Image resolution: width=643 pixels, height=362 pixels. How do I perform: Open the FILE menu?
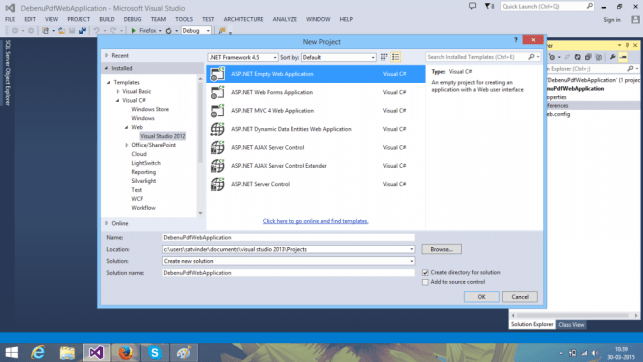pos(10,19)
